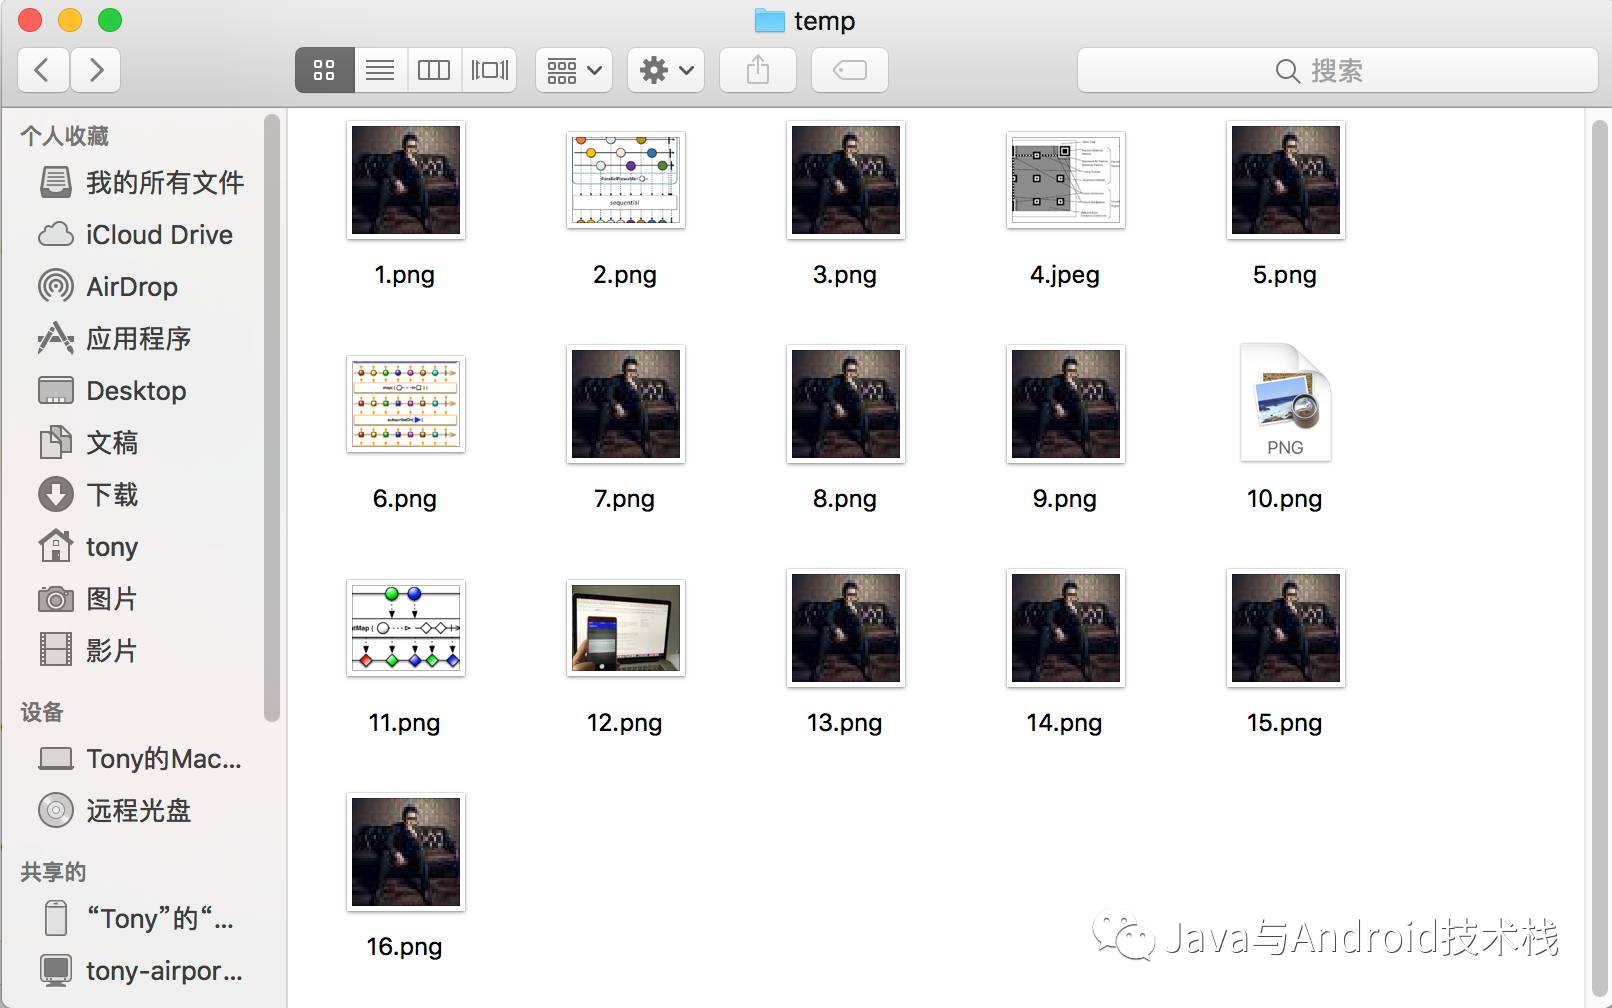Select tony-airport shared computer

coord(142,970)
